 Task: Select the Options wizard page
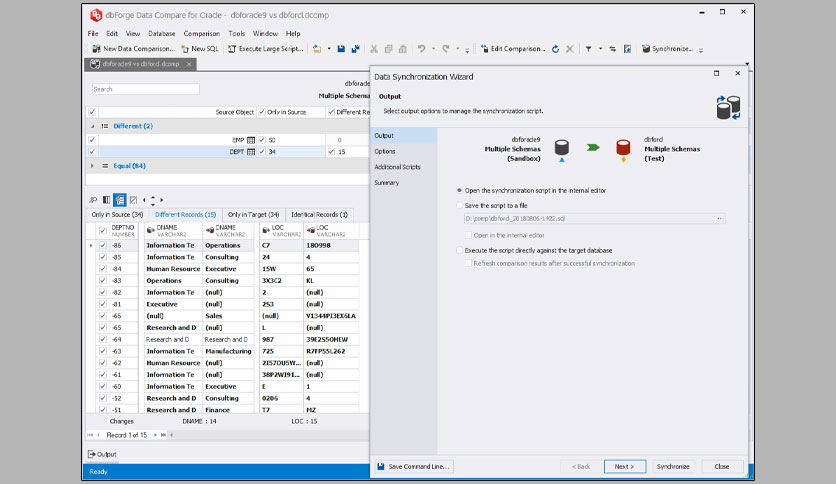(x=385, y=151)
